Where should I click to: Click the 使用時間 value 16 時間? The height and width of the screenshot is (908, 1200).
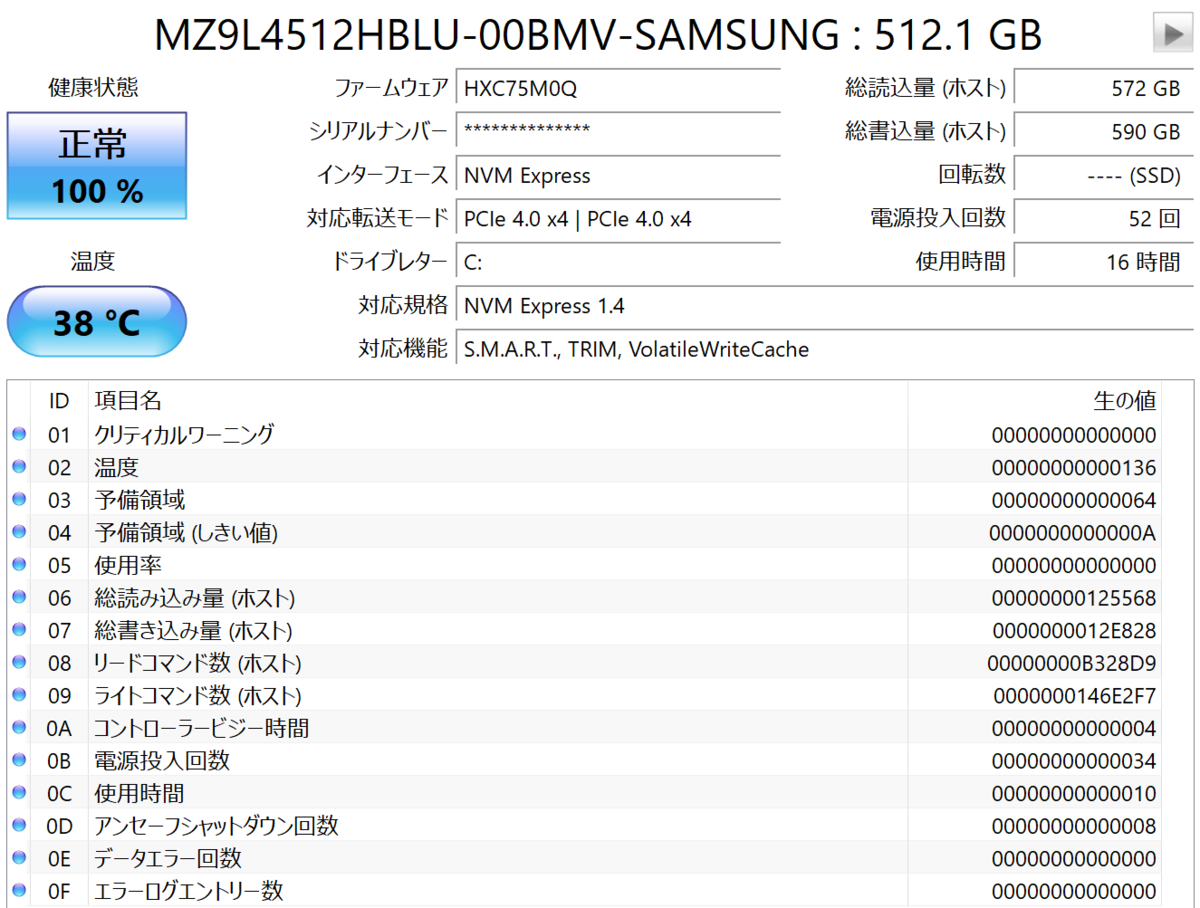(x=1103, y=262)
